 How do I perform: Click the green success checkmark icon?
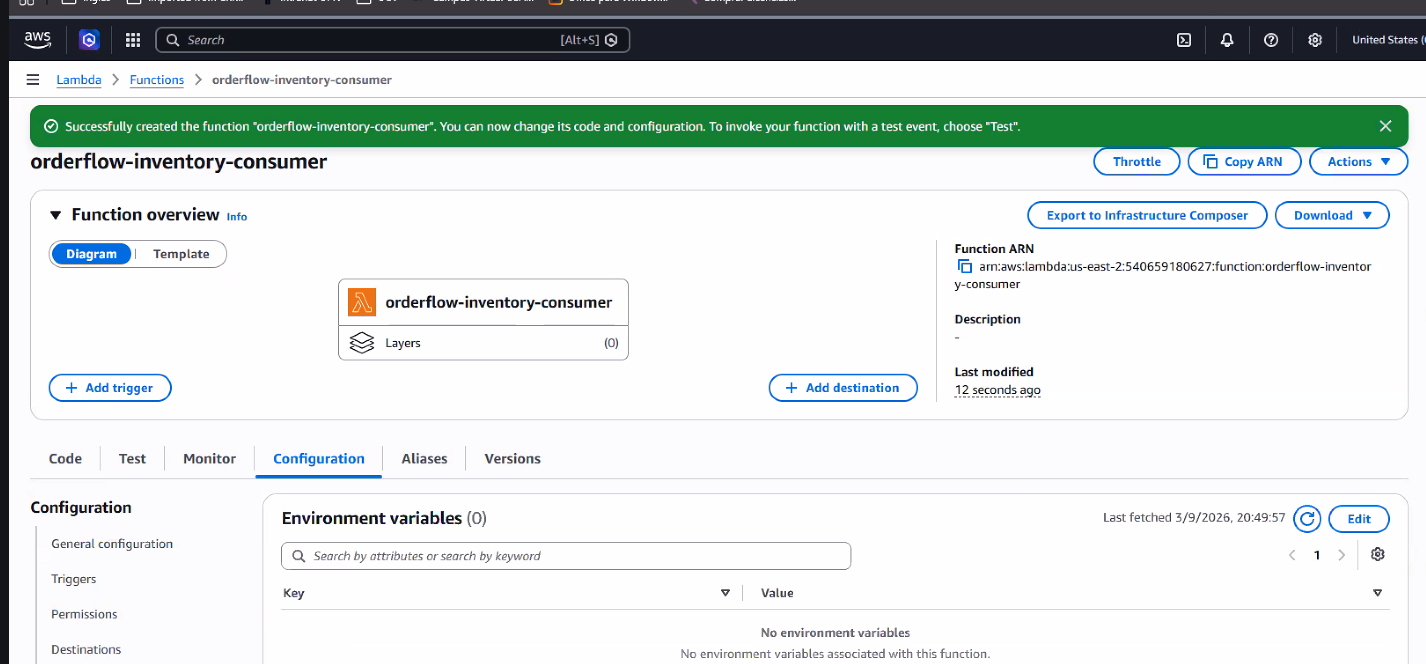click(x=51, y=127)
